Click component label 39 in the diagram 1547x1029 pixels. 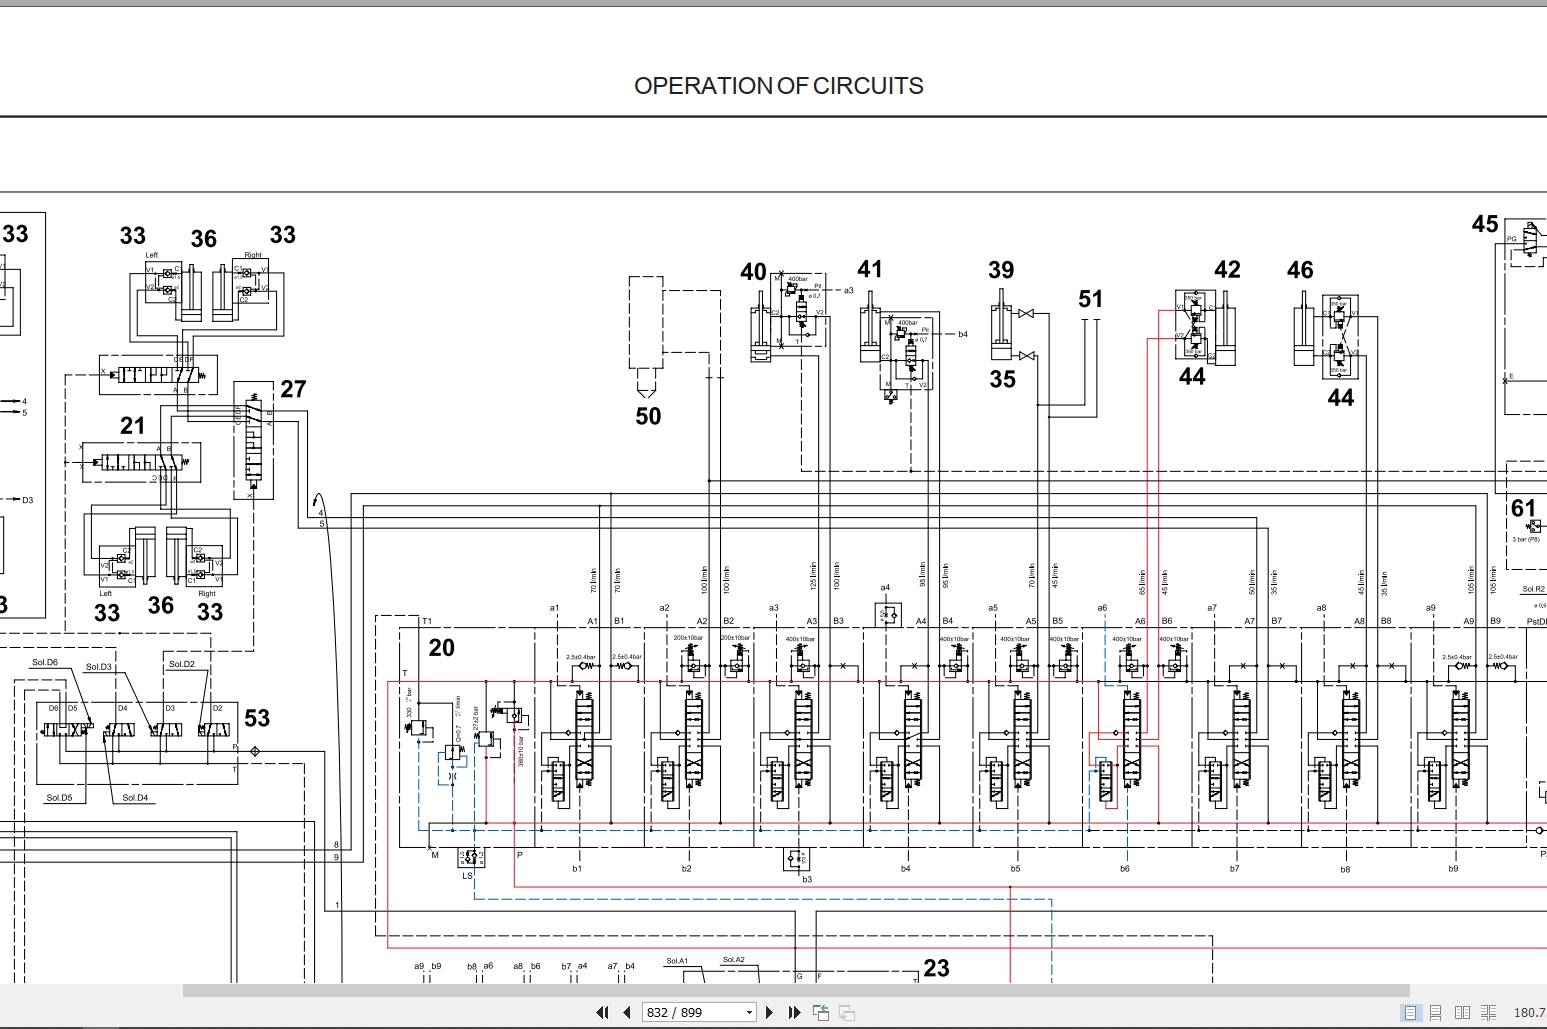1001,270
